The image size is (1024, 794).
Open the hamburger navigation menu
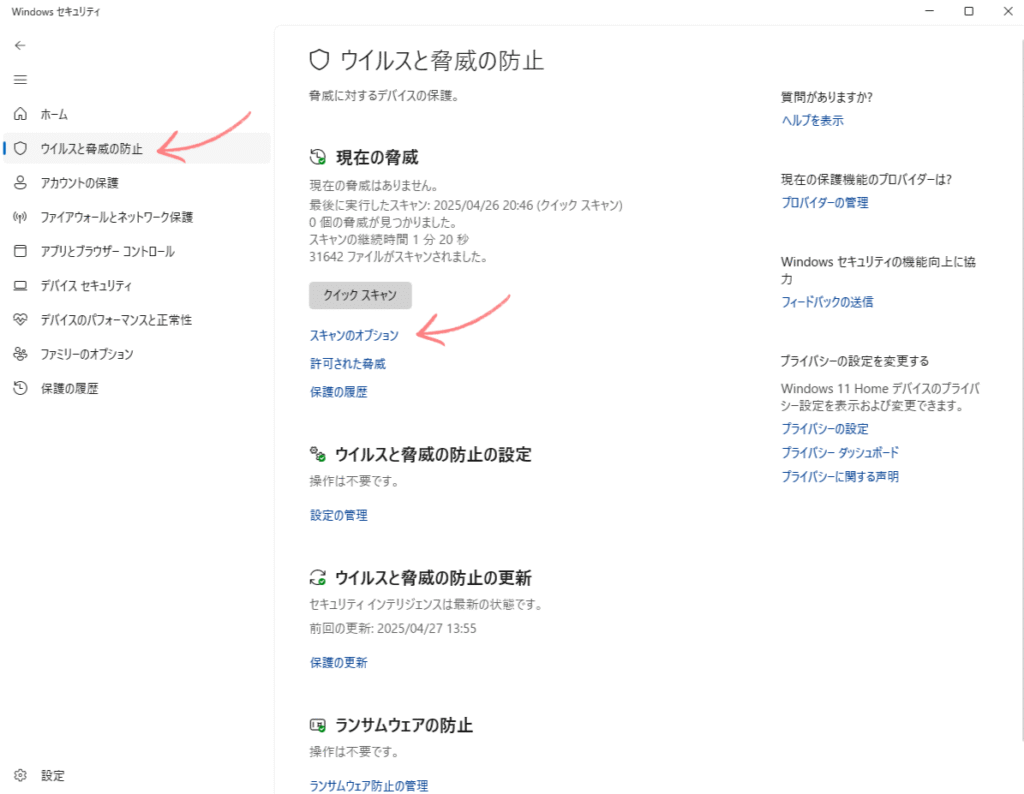(x=20, y=80)
